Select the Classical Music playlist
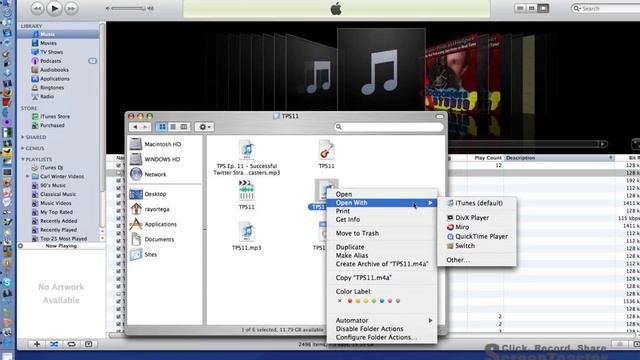Image resolution: width=640 pixels, height=360 pixels. [58, 194]
